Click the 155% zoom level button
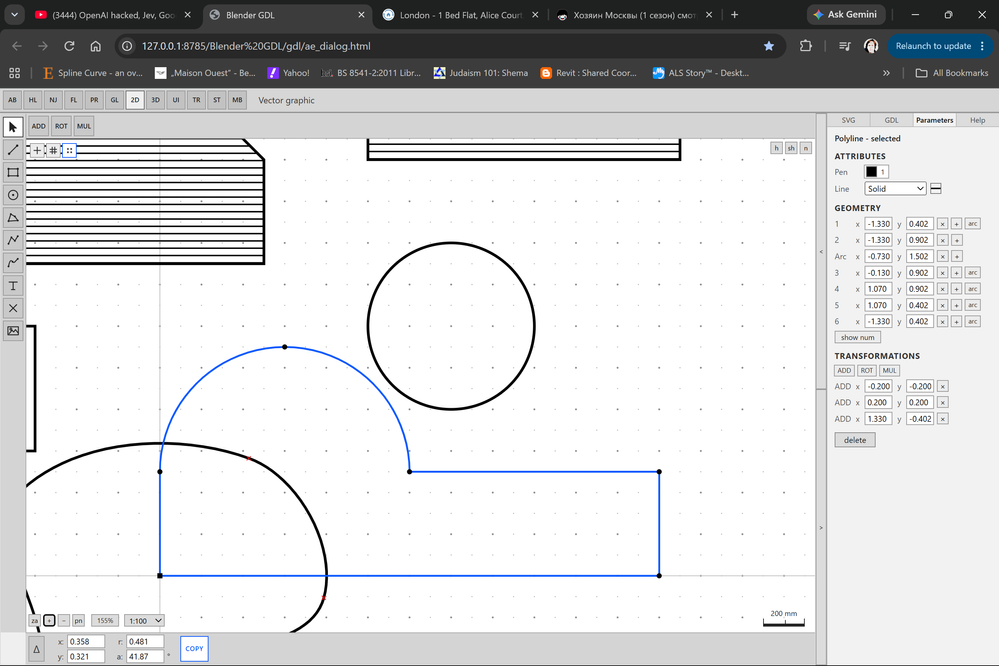 105,621
